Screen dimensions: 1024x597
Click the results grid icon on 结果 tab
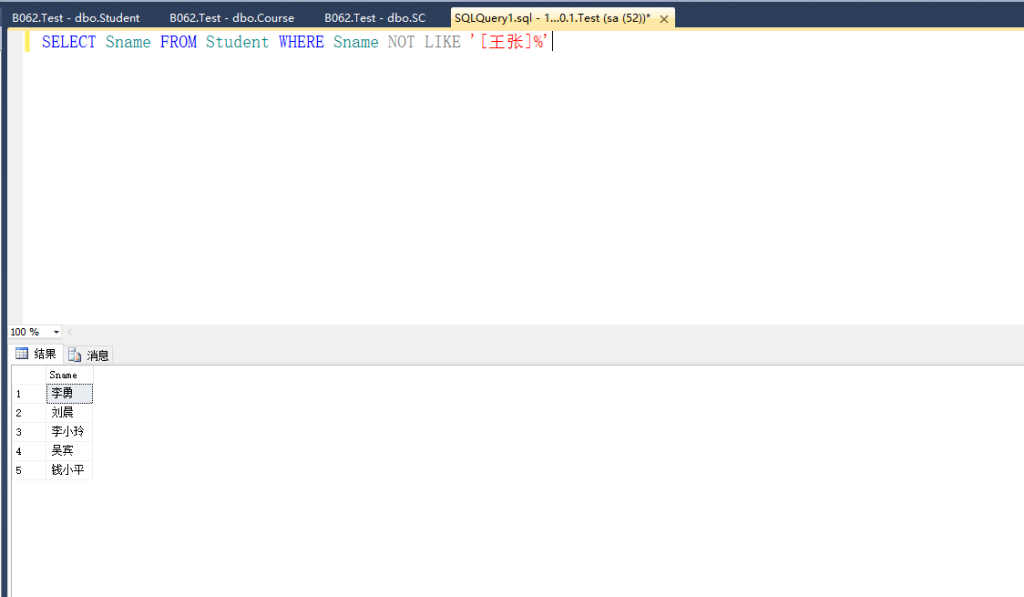[x=22, y=354]
